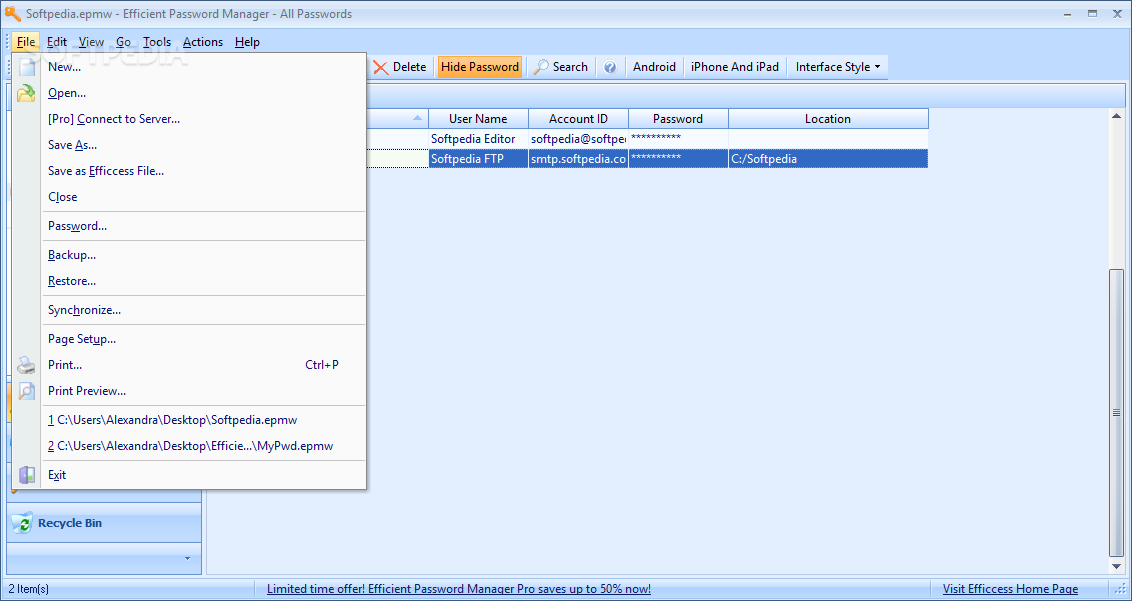Open the Tools menu
Viewport: 1132px width, 601px height.
coord(157,42)
